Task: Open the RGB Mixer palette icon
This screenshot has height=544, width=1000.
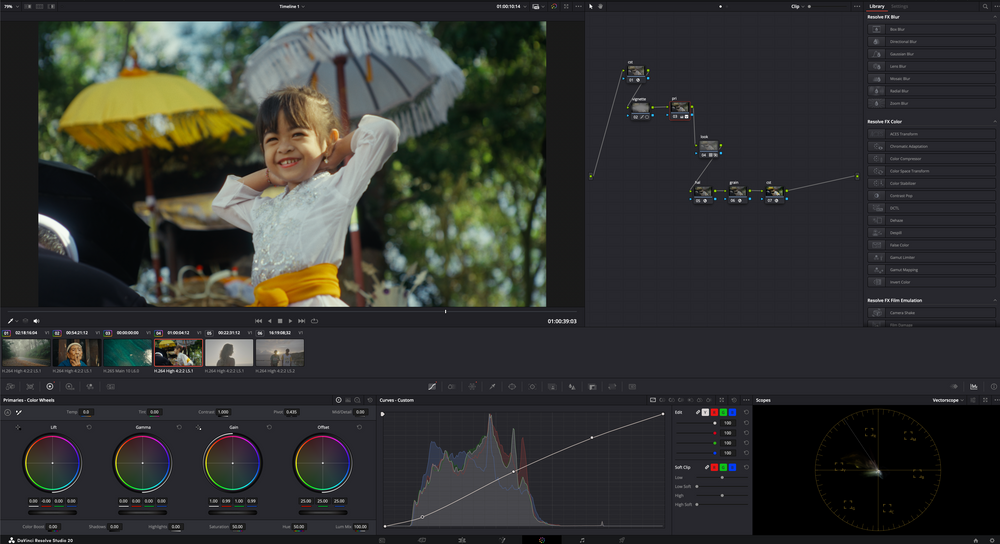Action: coord(90,386)
